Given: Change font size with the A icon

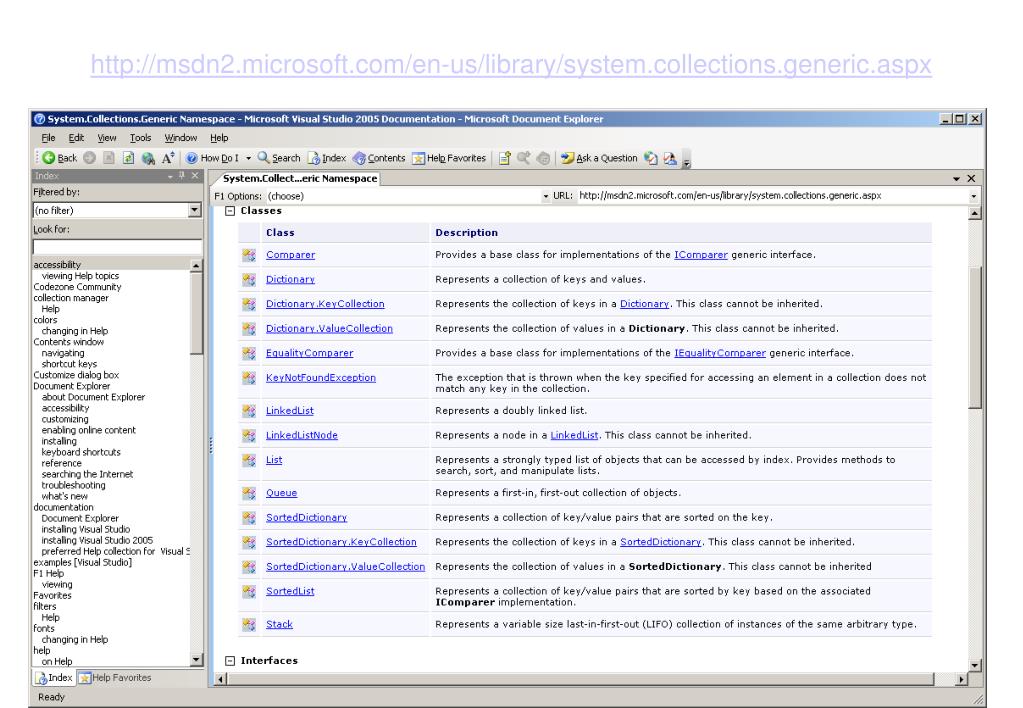Looking at the screenshot, I should click(x=168, y=158).
